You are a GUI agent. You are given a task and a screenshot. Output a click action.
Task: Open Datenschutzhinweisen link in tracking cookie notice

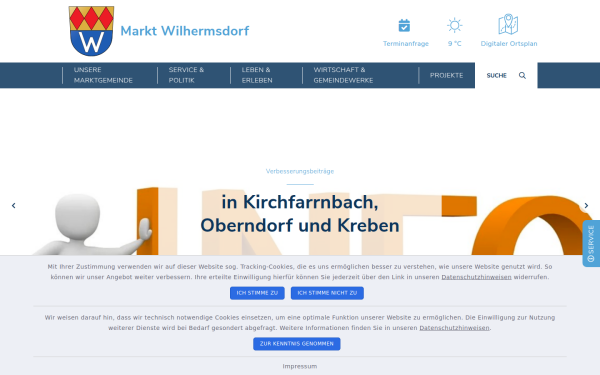coord(476,277)
